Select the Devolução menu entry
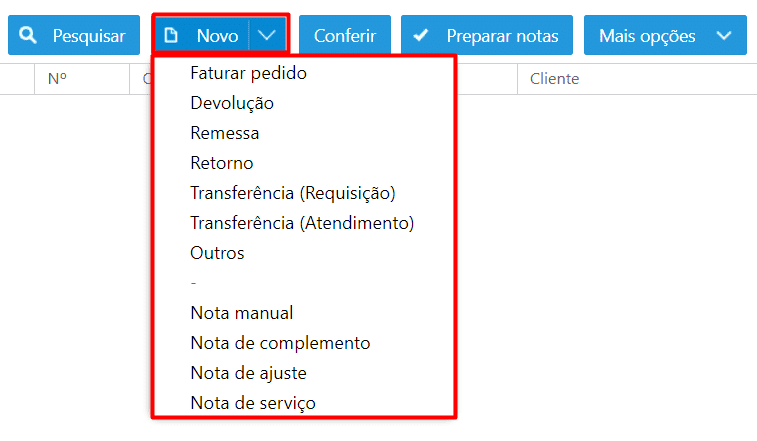 click(232, 103)
